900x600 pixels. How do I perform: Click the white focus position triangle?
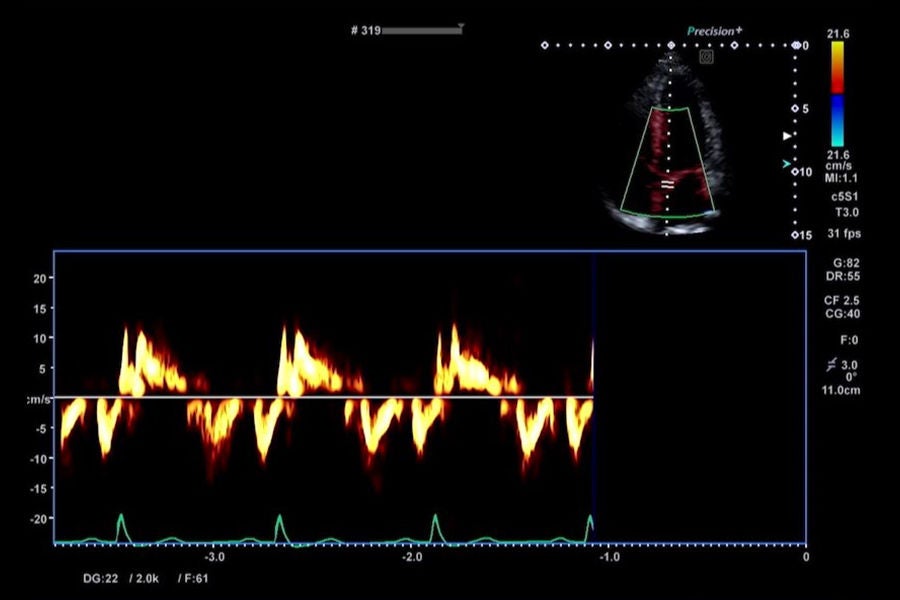coord(788,136)
